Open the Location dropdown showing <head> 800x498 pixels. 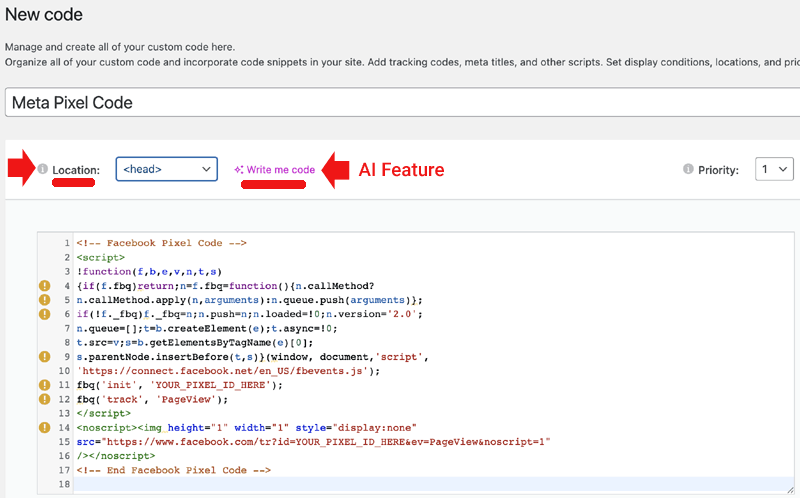[166, 170]
